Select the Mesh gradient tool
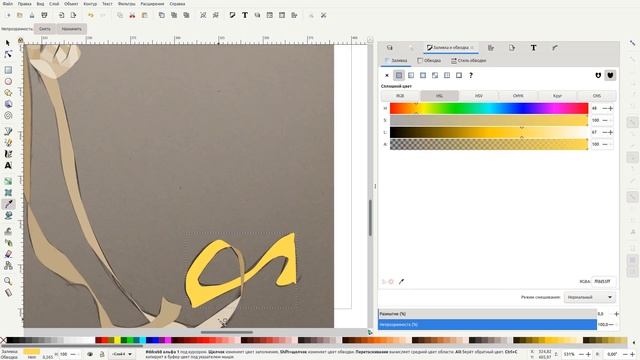 (8, 192)
